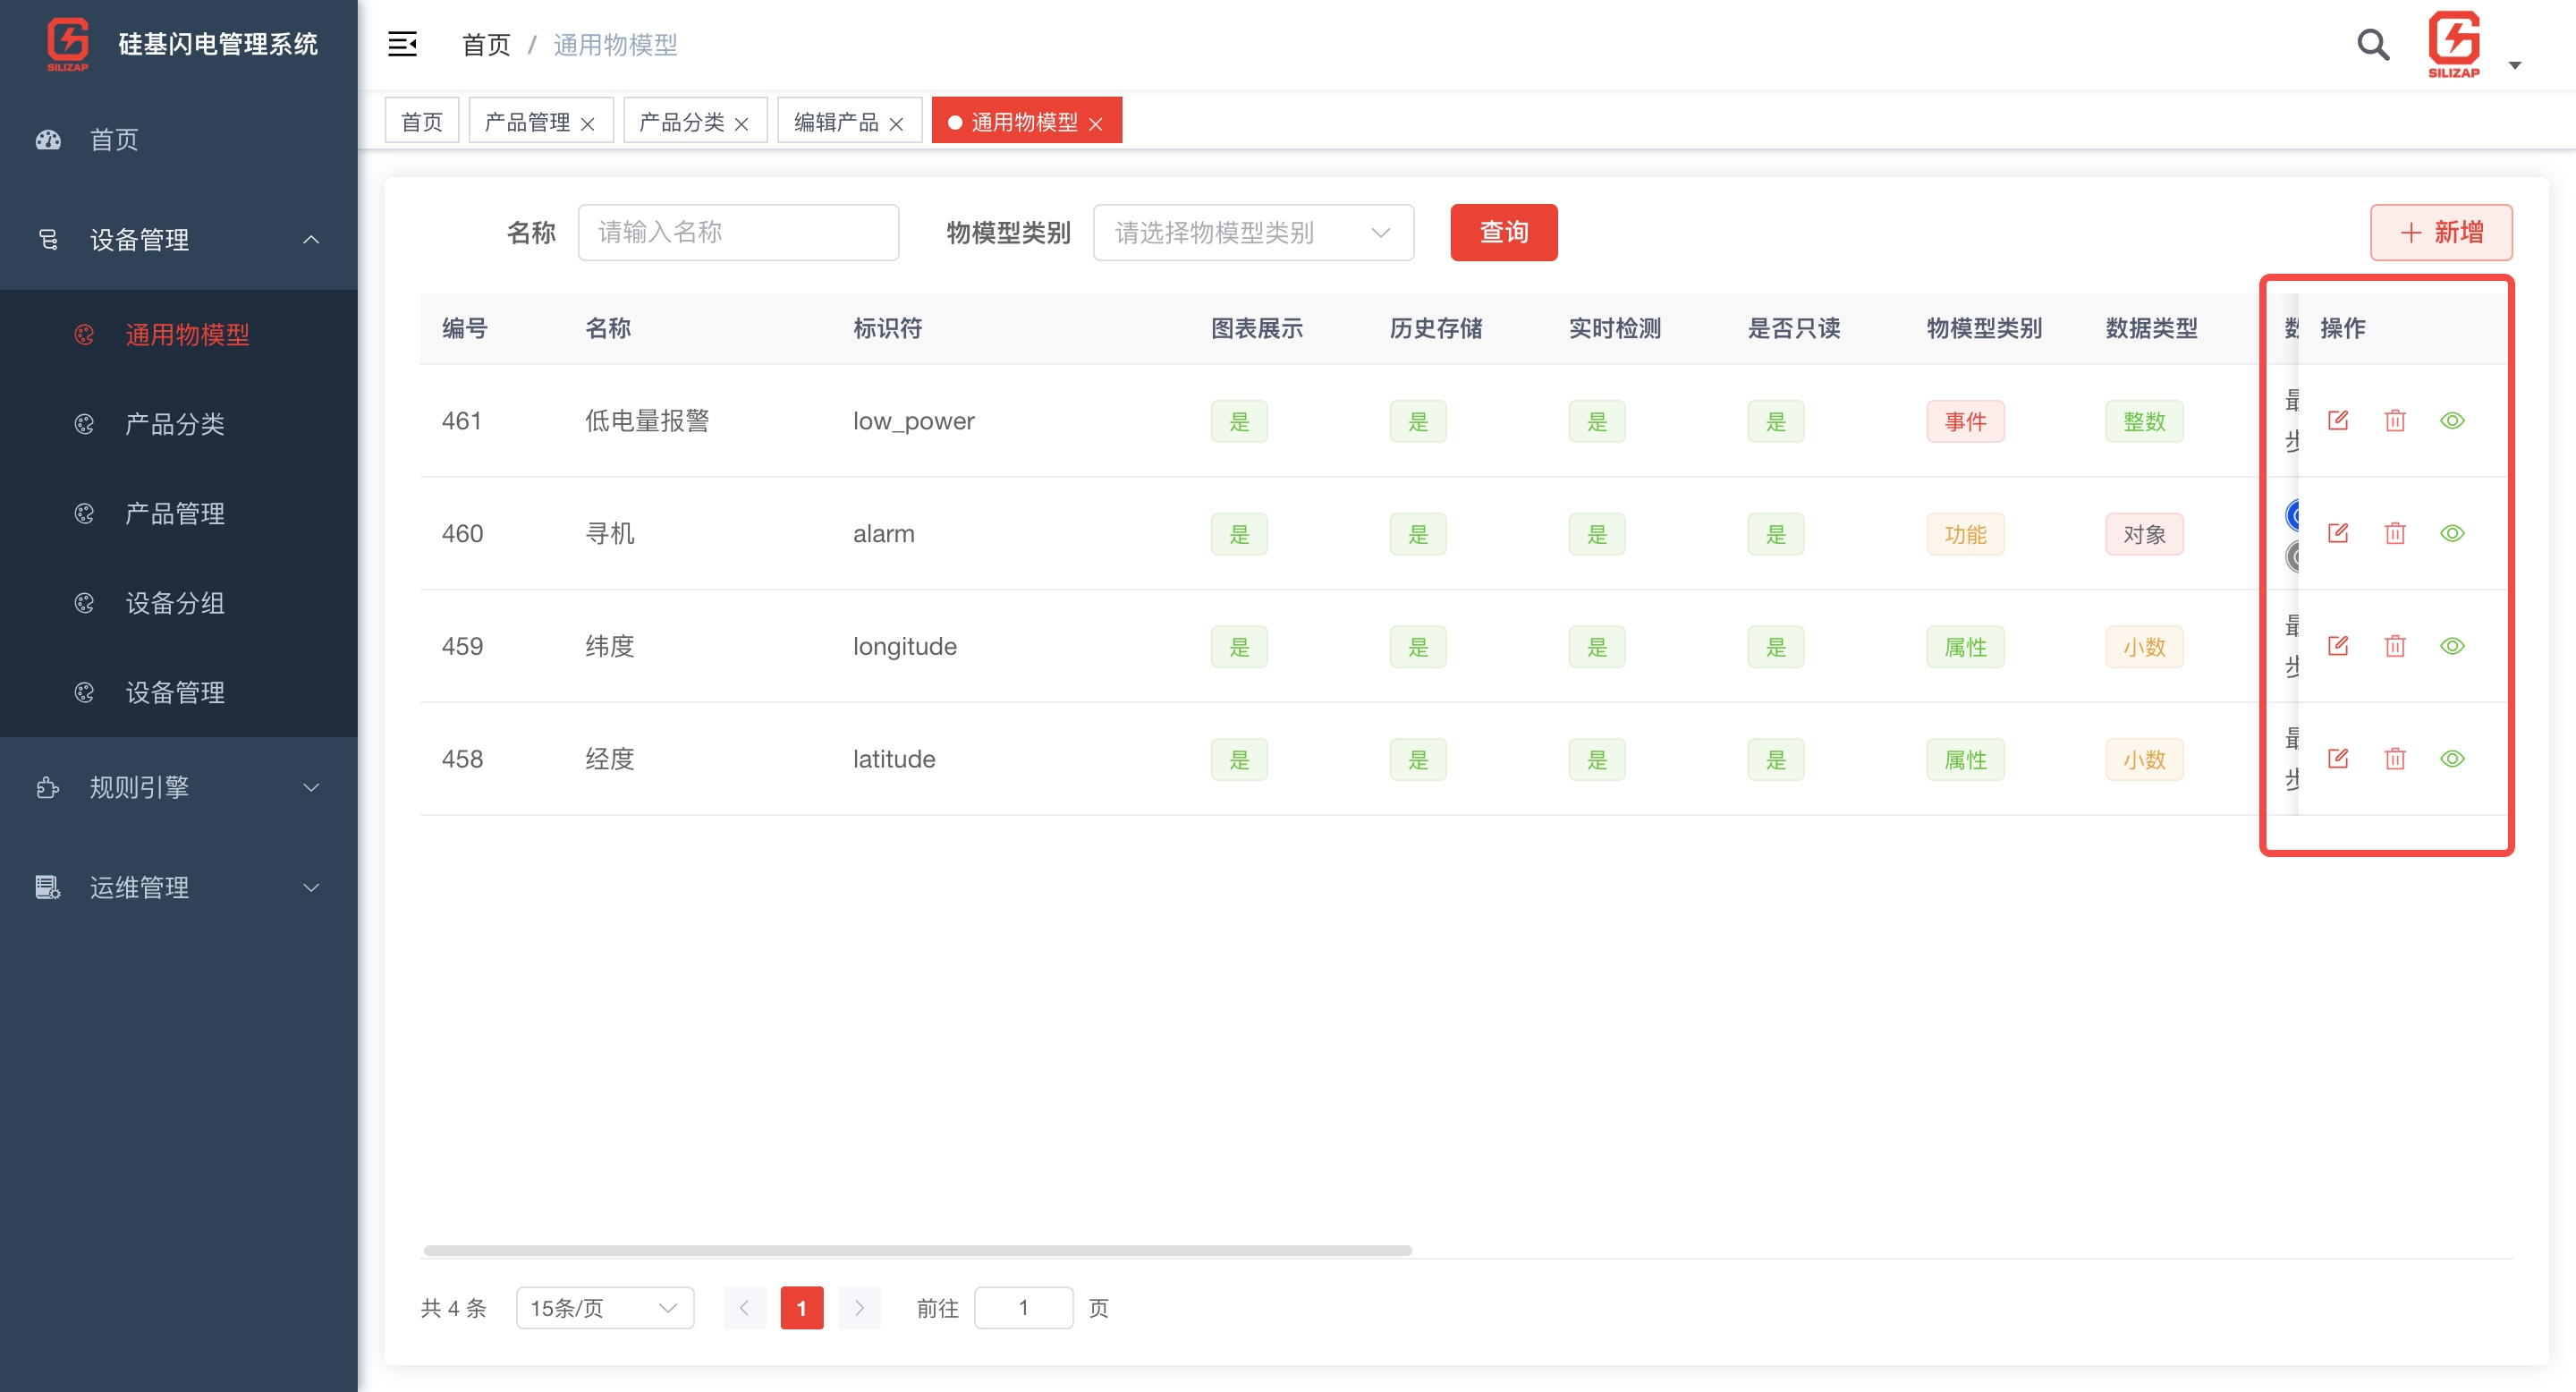This screenshot has width=2576, height=1392.
Task: Open the 15条/页 page size dropdown
Action: point(604,1308)
